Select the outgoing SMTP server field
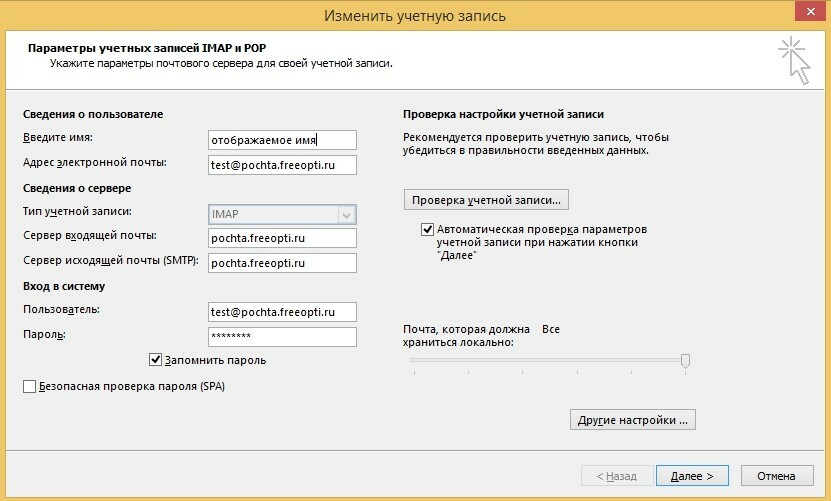831x501 pixels. [282, 263]
